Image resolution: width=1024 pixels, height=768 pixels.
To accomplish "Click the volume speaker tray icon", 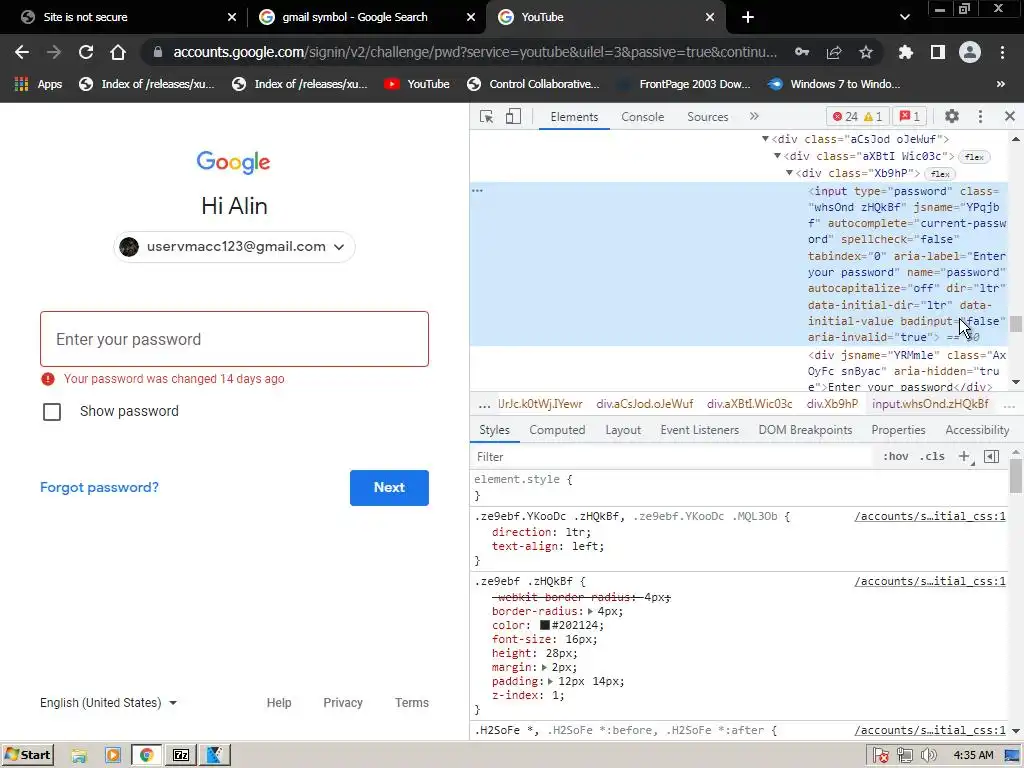I will [928, 756].
